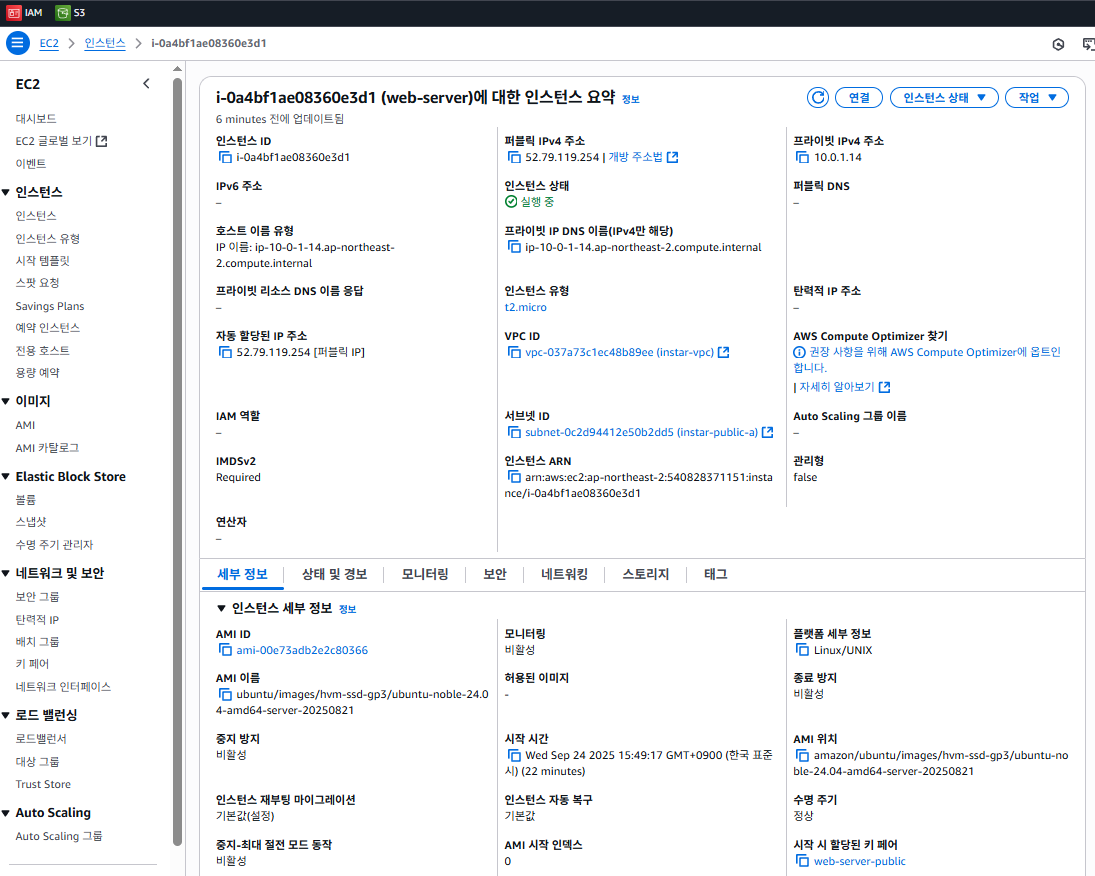
Task: Click the external link icon next to EC2 글로벌 보기
Action: [101, 141]
